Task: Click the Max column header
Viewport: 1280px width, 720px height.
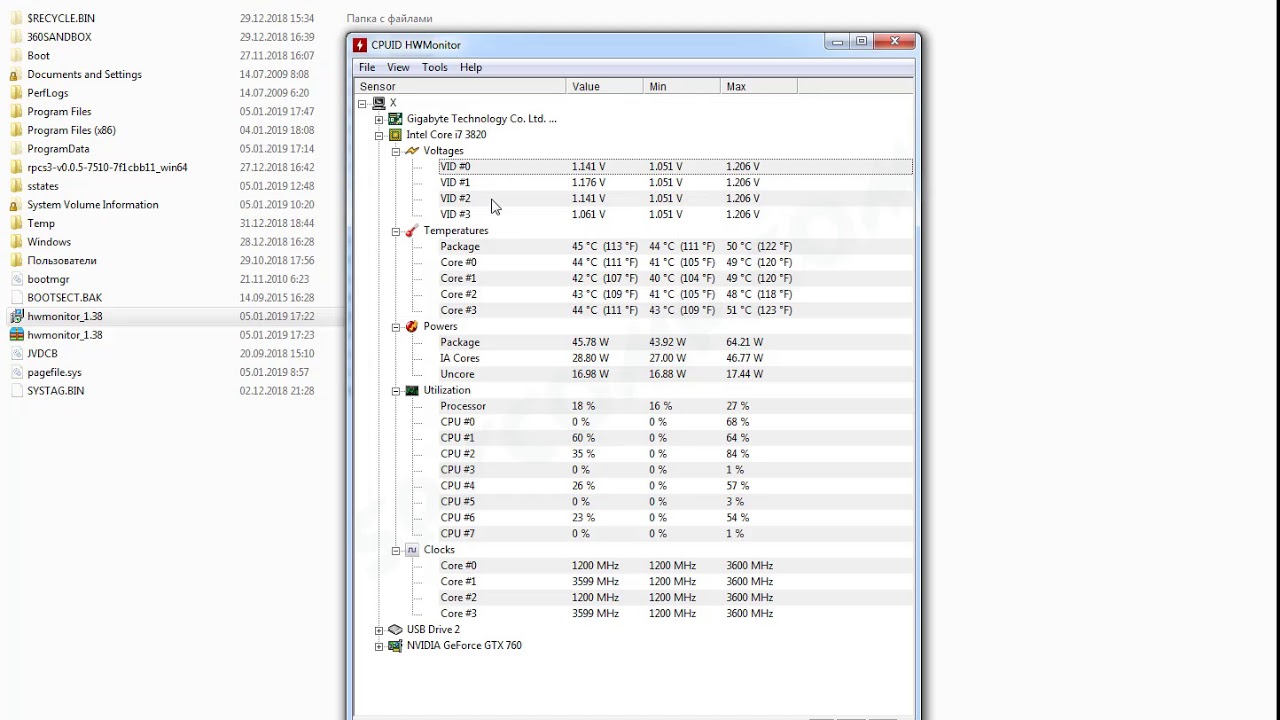Action: click(x=758, y=87)
